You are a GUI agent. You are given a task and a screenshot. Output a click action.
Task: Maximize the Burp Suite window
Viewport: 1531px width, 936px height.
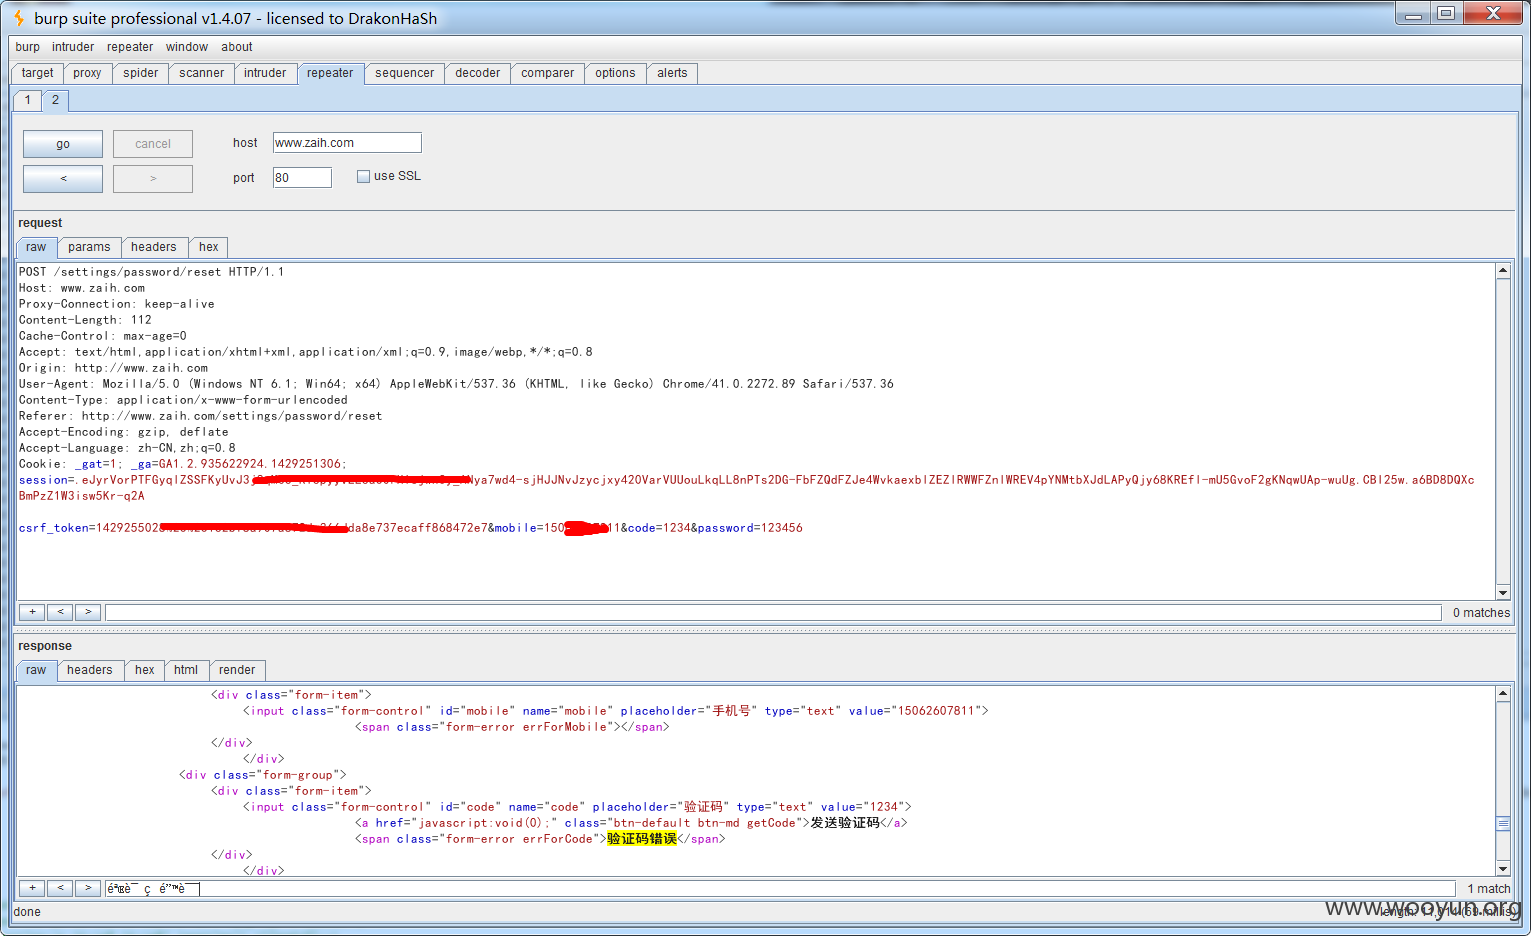point(1446,13)
